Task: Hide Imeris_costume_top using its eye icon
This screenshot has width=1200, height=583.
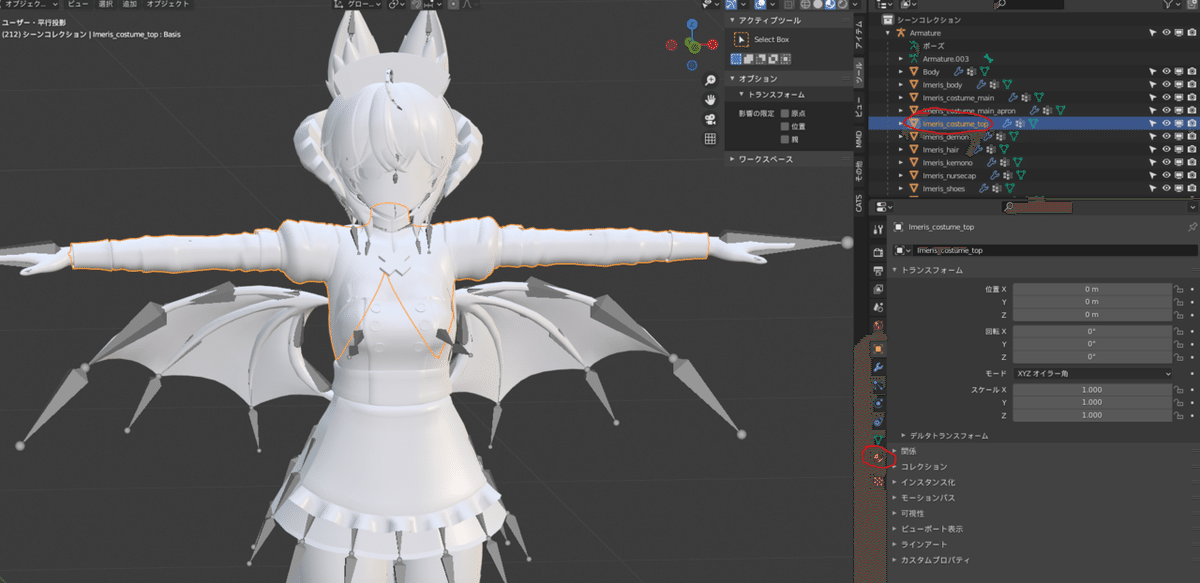Action: 1166,123
